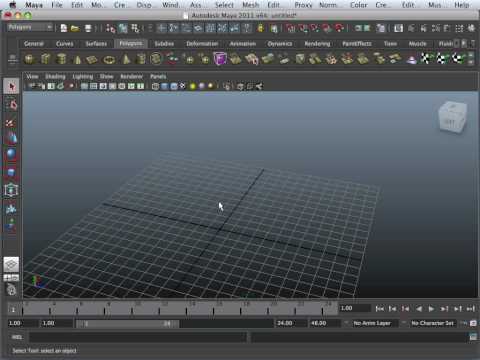Open the viewport Panels menu
Image resolution: width=480 pixels, height=360 pixels.
[x=158, y=76]
